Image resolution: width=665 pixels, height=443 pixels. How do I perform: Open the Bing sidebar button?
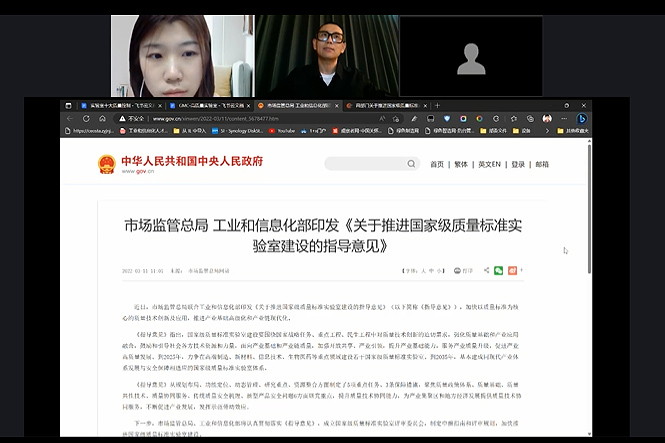[x=582, y=119]
